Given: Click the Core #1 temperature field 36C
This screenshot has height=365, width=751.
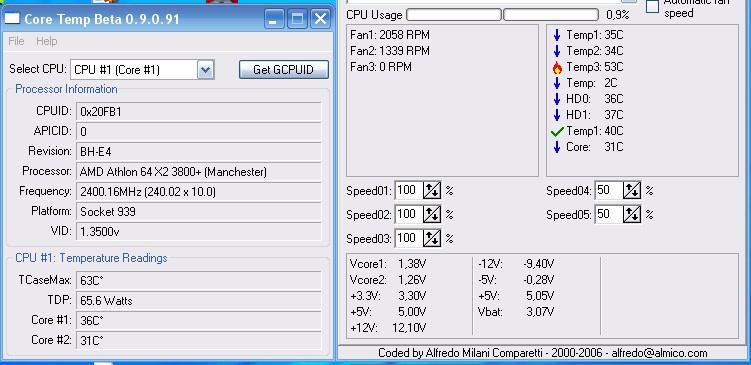Looking at the screenshot, I should click(x=198, y=320).
